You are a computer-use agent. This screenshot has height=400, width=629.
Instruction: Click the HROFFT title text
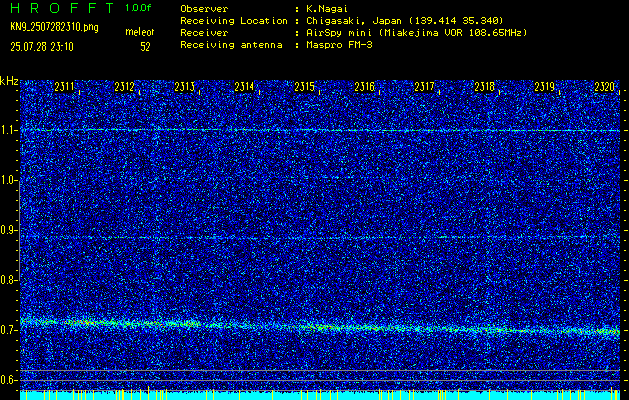63,8
